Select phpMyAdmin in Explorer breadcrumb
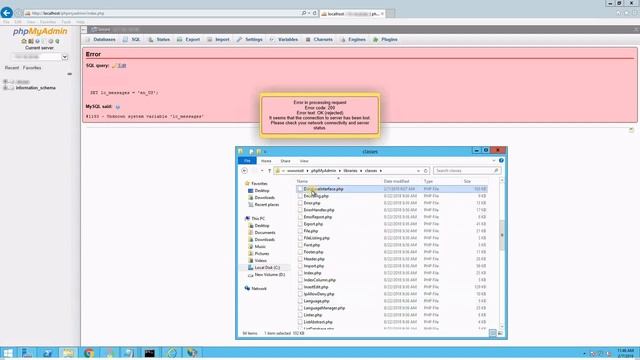The height and width of the screenshot is (360, 640). click(323, 171)
